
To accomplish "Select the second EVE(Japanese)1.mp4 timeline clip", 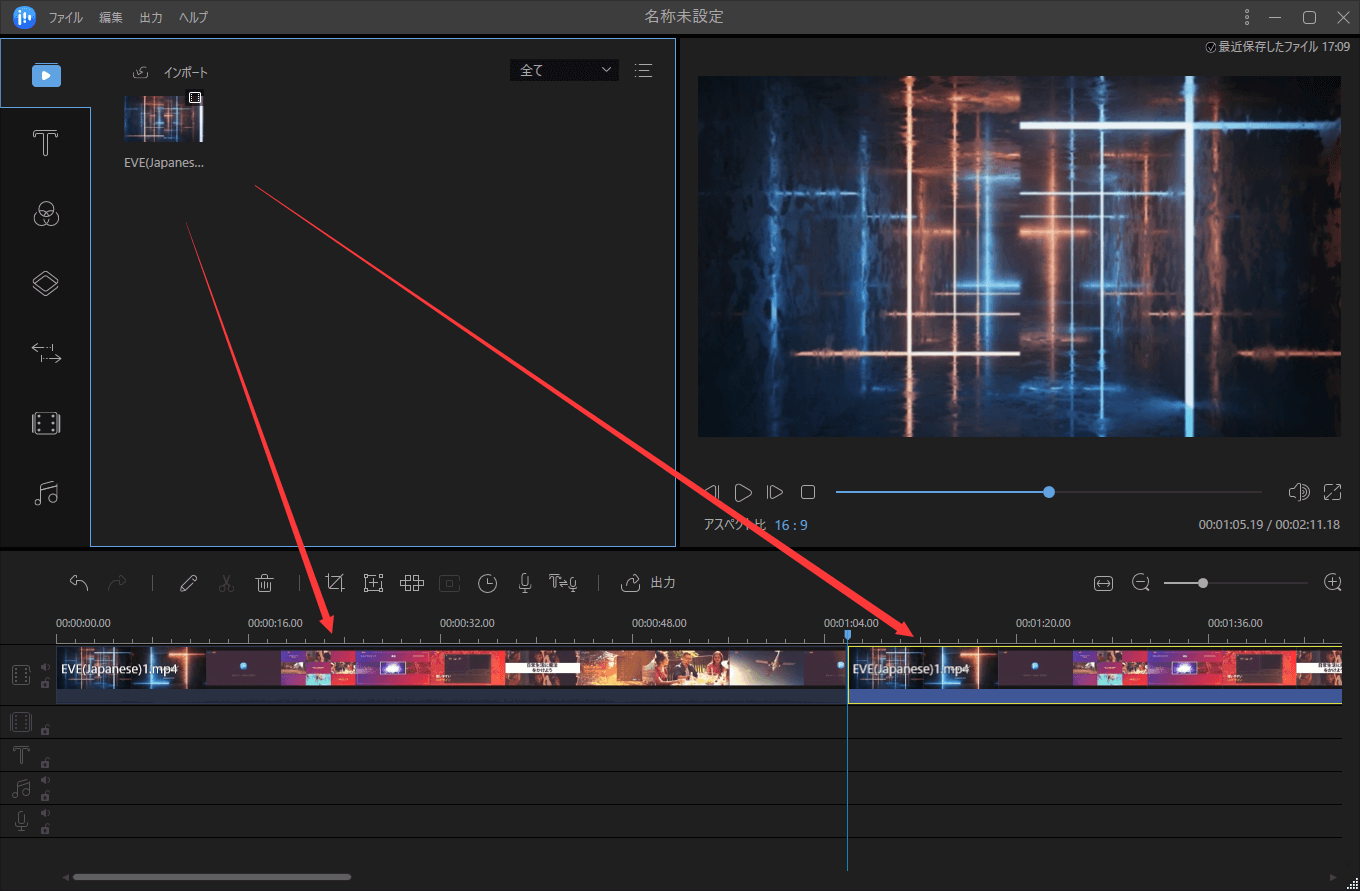I will [x=1095, y=675].
